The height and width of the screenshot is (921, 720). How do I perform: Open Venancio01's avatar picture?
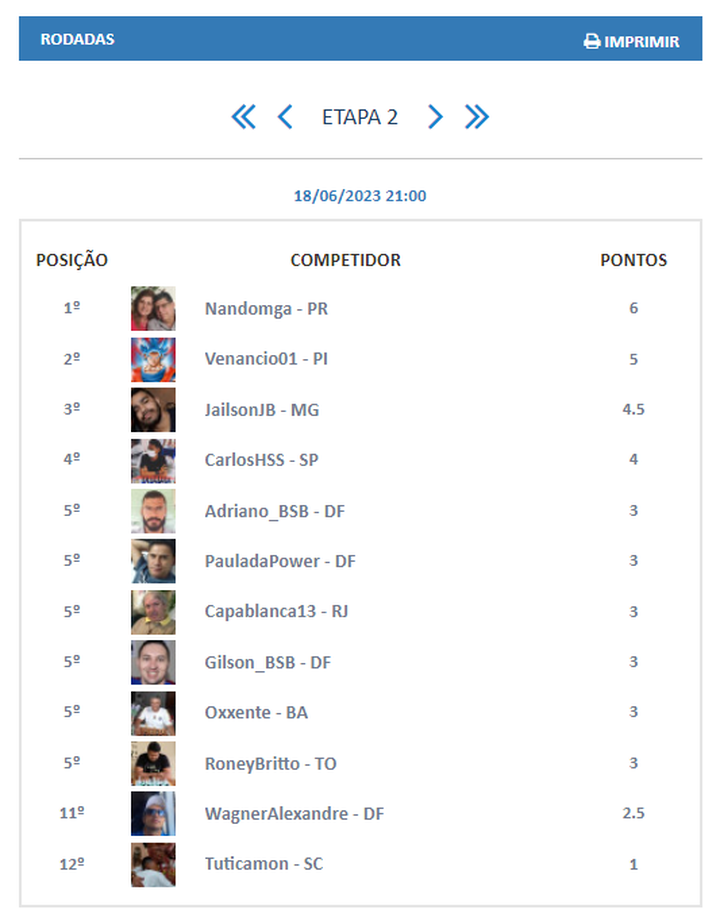[x=153, y=359]
